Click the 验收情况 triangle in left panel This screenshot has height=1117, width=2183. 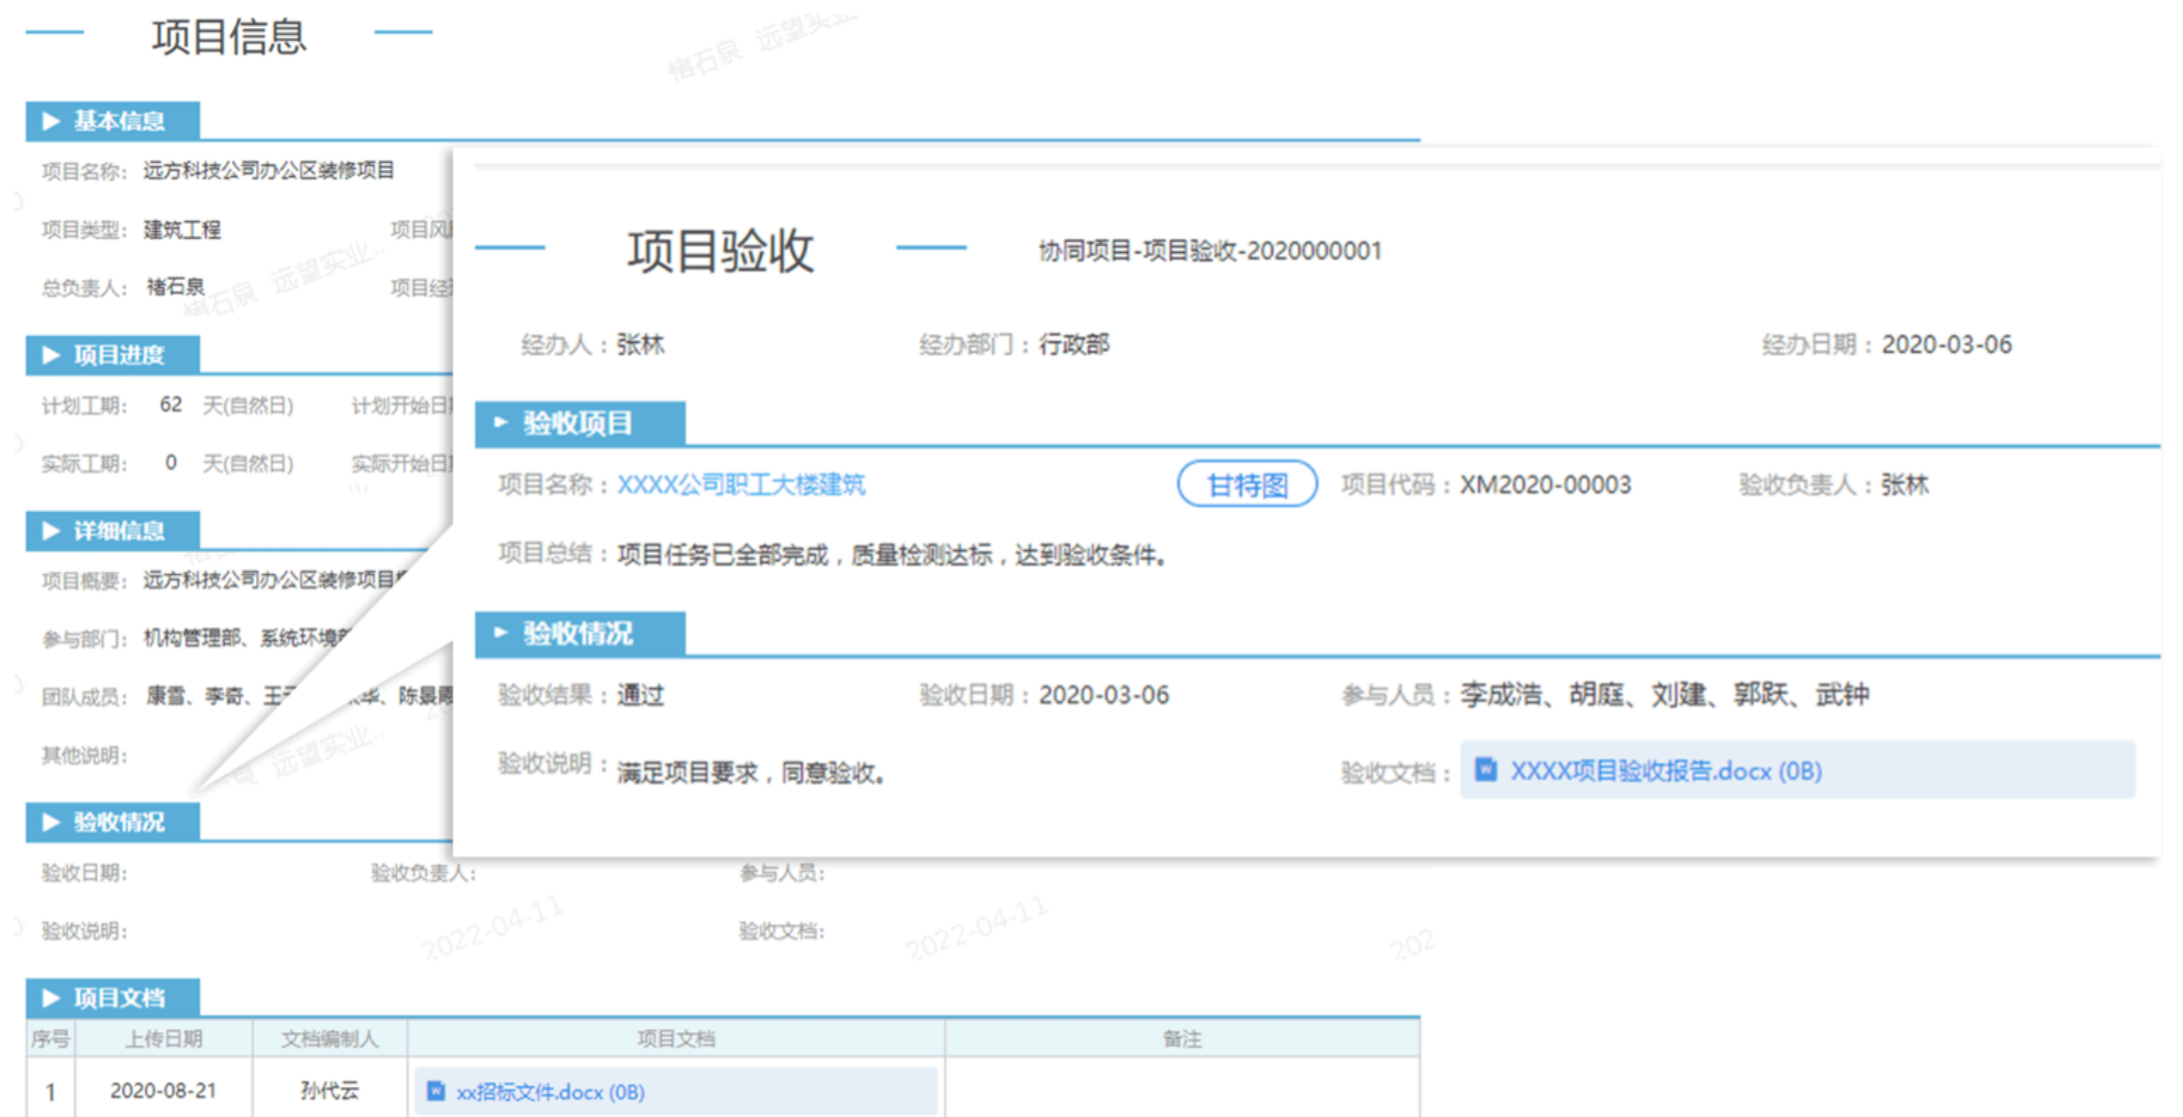(50, 822)
